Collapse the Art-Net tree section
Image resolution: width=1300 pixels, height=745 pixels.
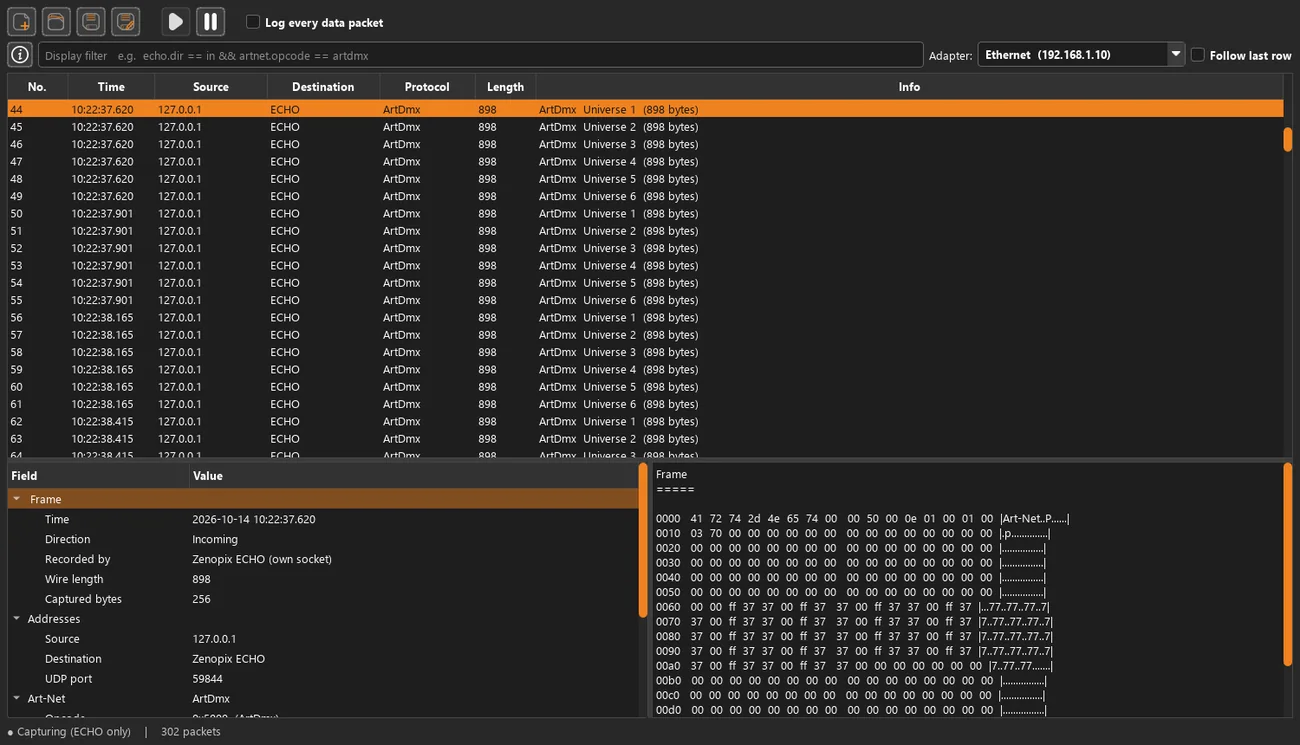(x=17, y=699)
